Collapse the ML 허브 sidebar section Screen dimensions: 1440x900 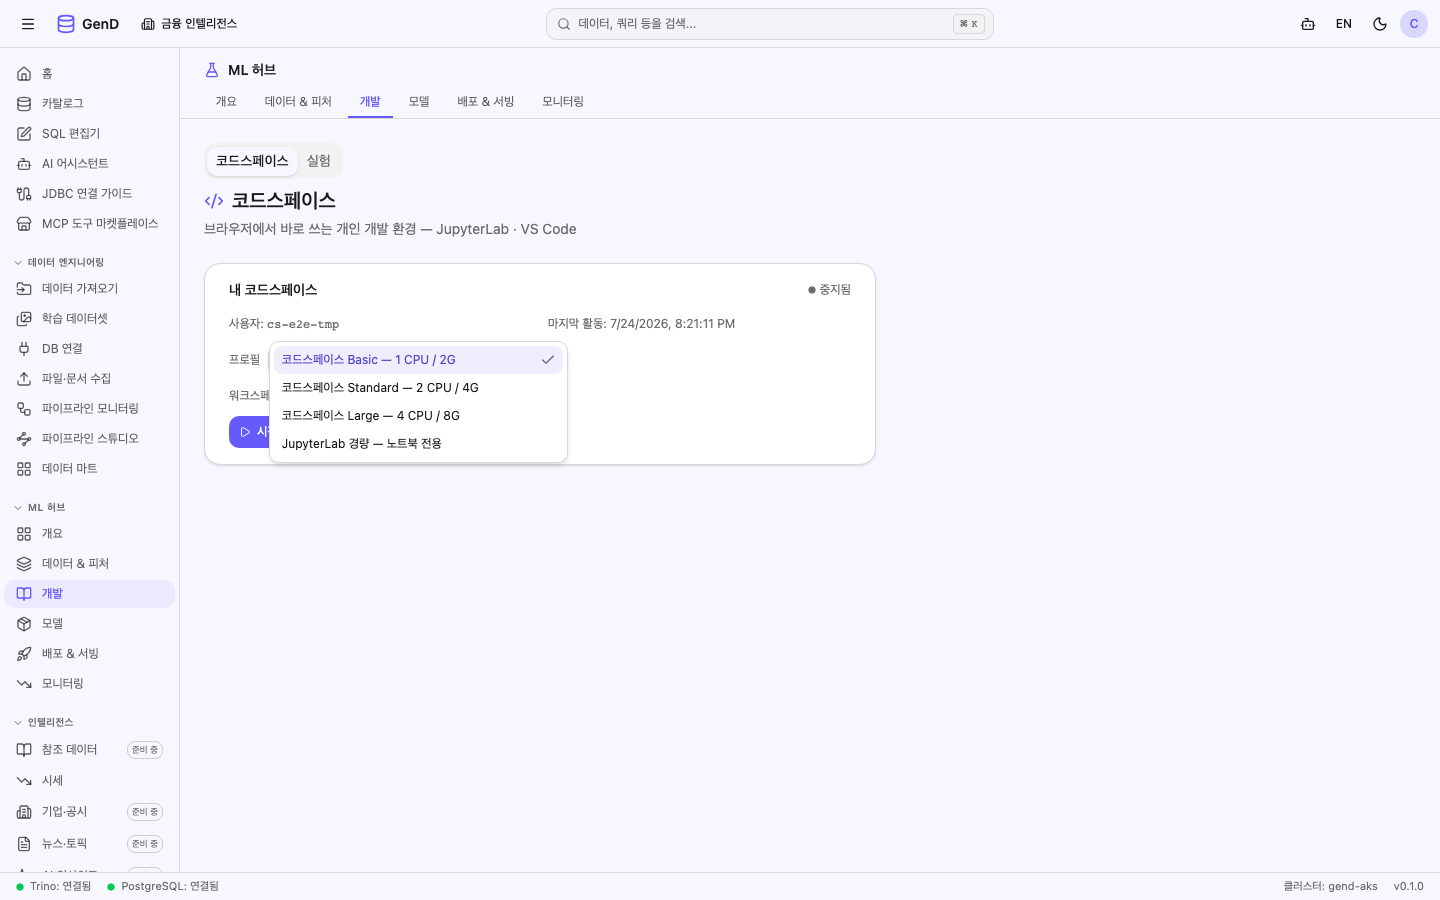pyautogui.click(x=40, y=507)
